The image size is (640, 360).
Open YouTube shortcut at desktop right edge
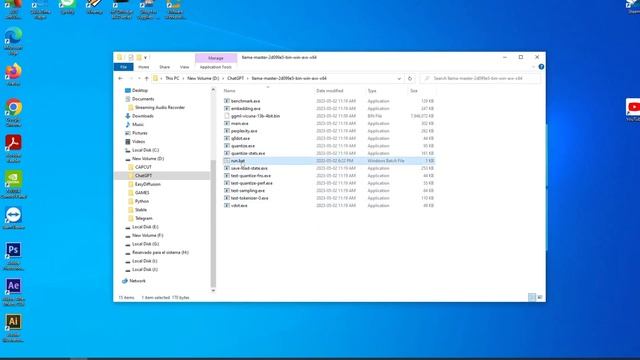point(633,109)
